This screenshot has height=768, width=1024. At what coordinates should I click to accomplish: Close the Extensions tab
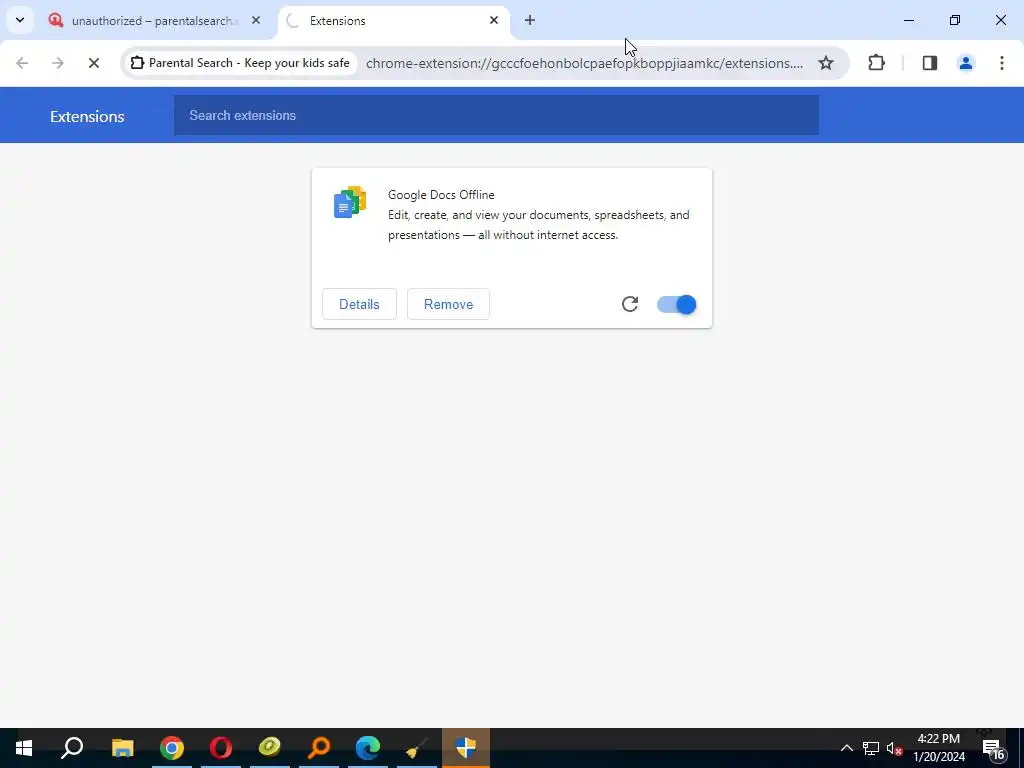coord(494,20)
